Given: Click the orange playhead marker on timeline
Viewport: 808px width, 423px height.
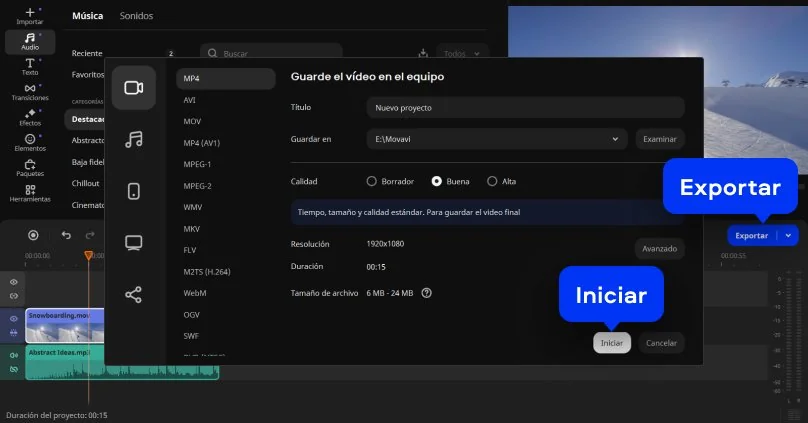Looking at the screenshot, I should coord(88,256).
